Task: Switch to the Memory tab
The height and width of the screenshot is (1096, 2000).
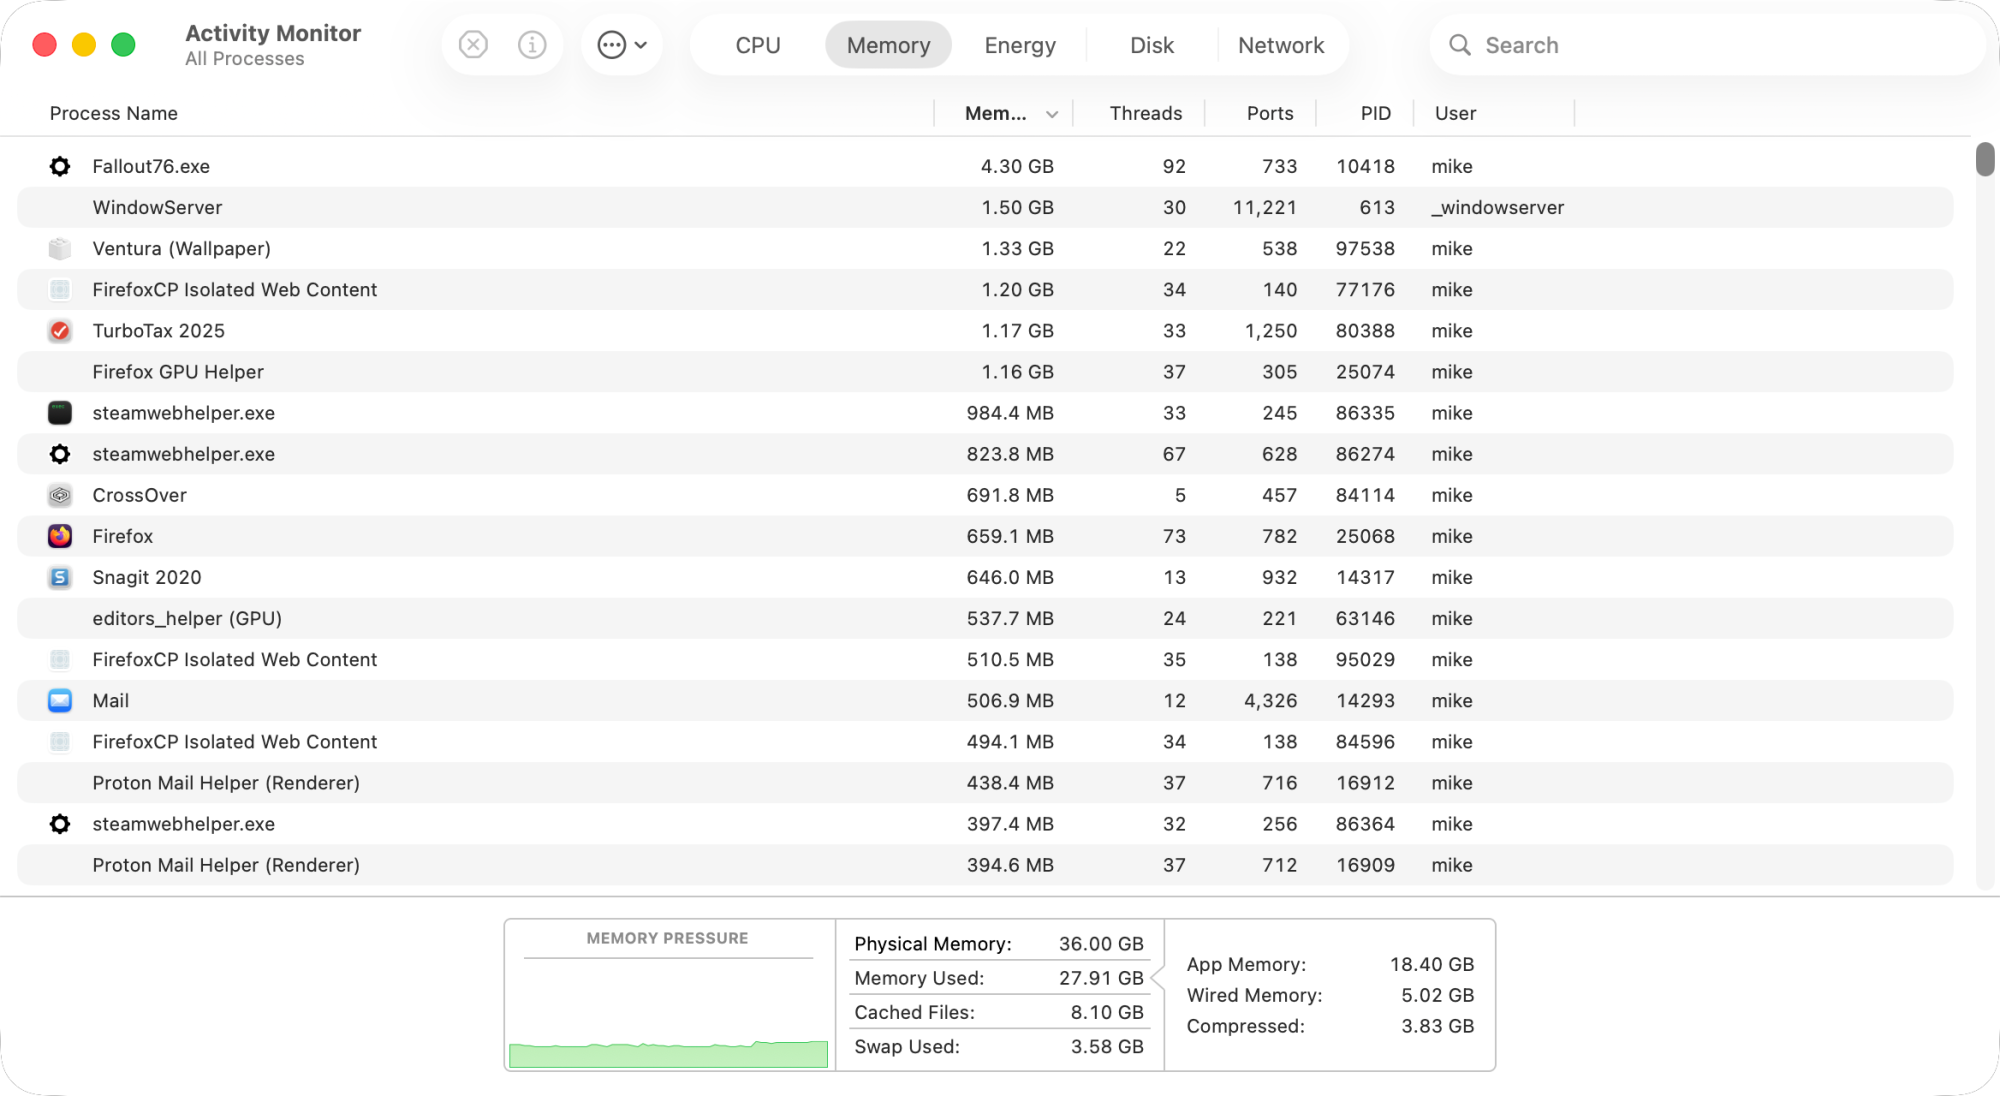Action: (888, 45)
